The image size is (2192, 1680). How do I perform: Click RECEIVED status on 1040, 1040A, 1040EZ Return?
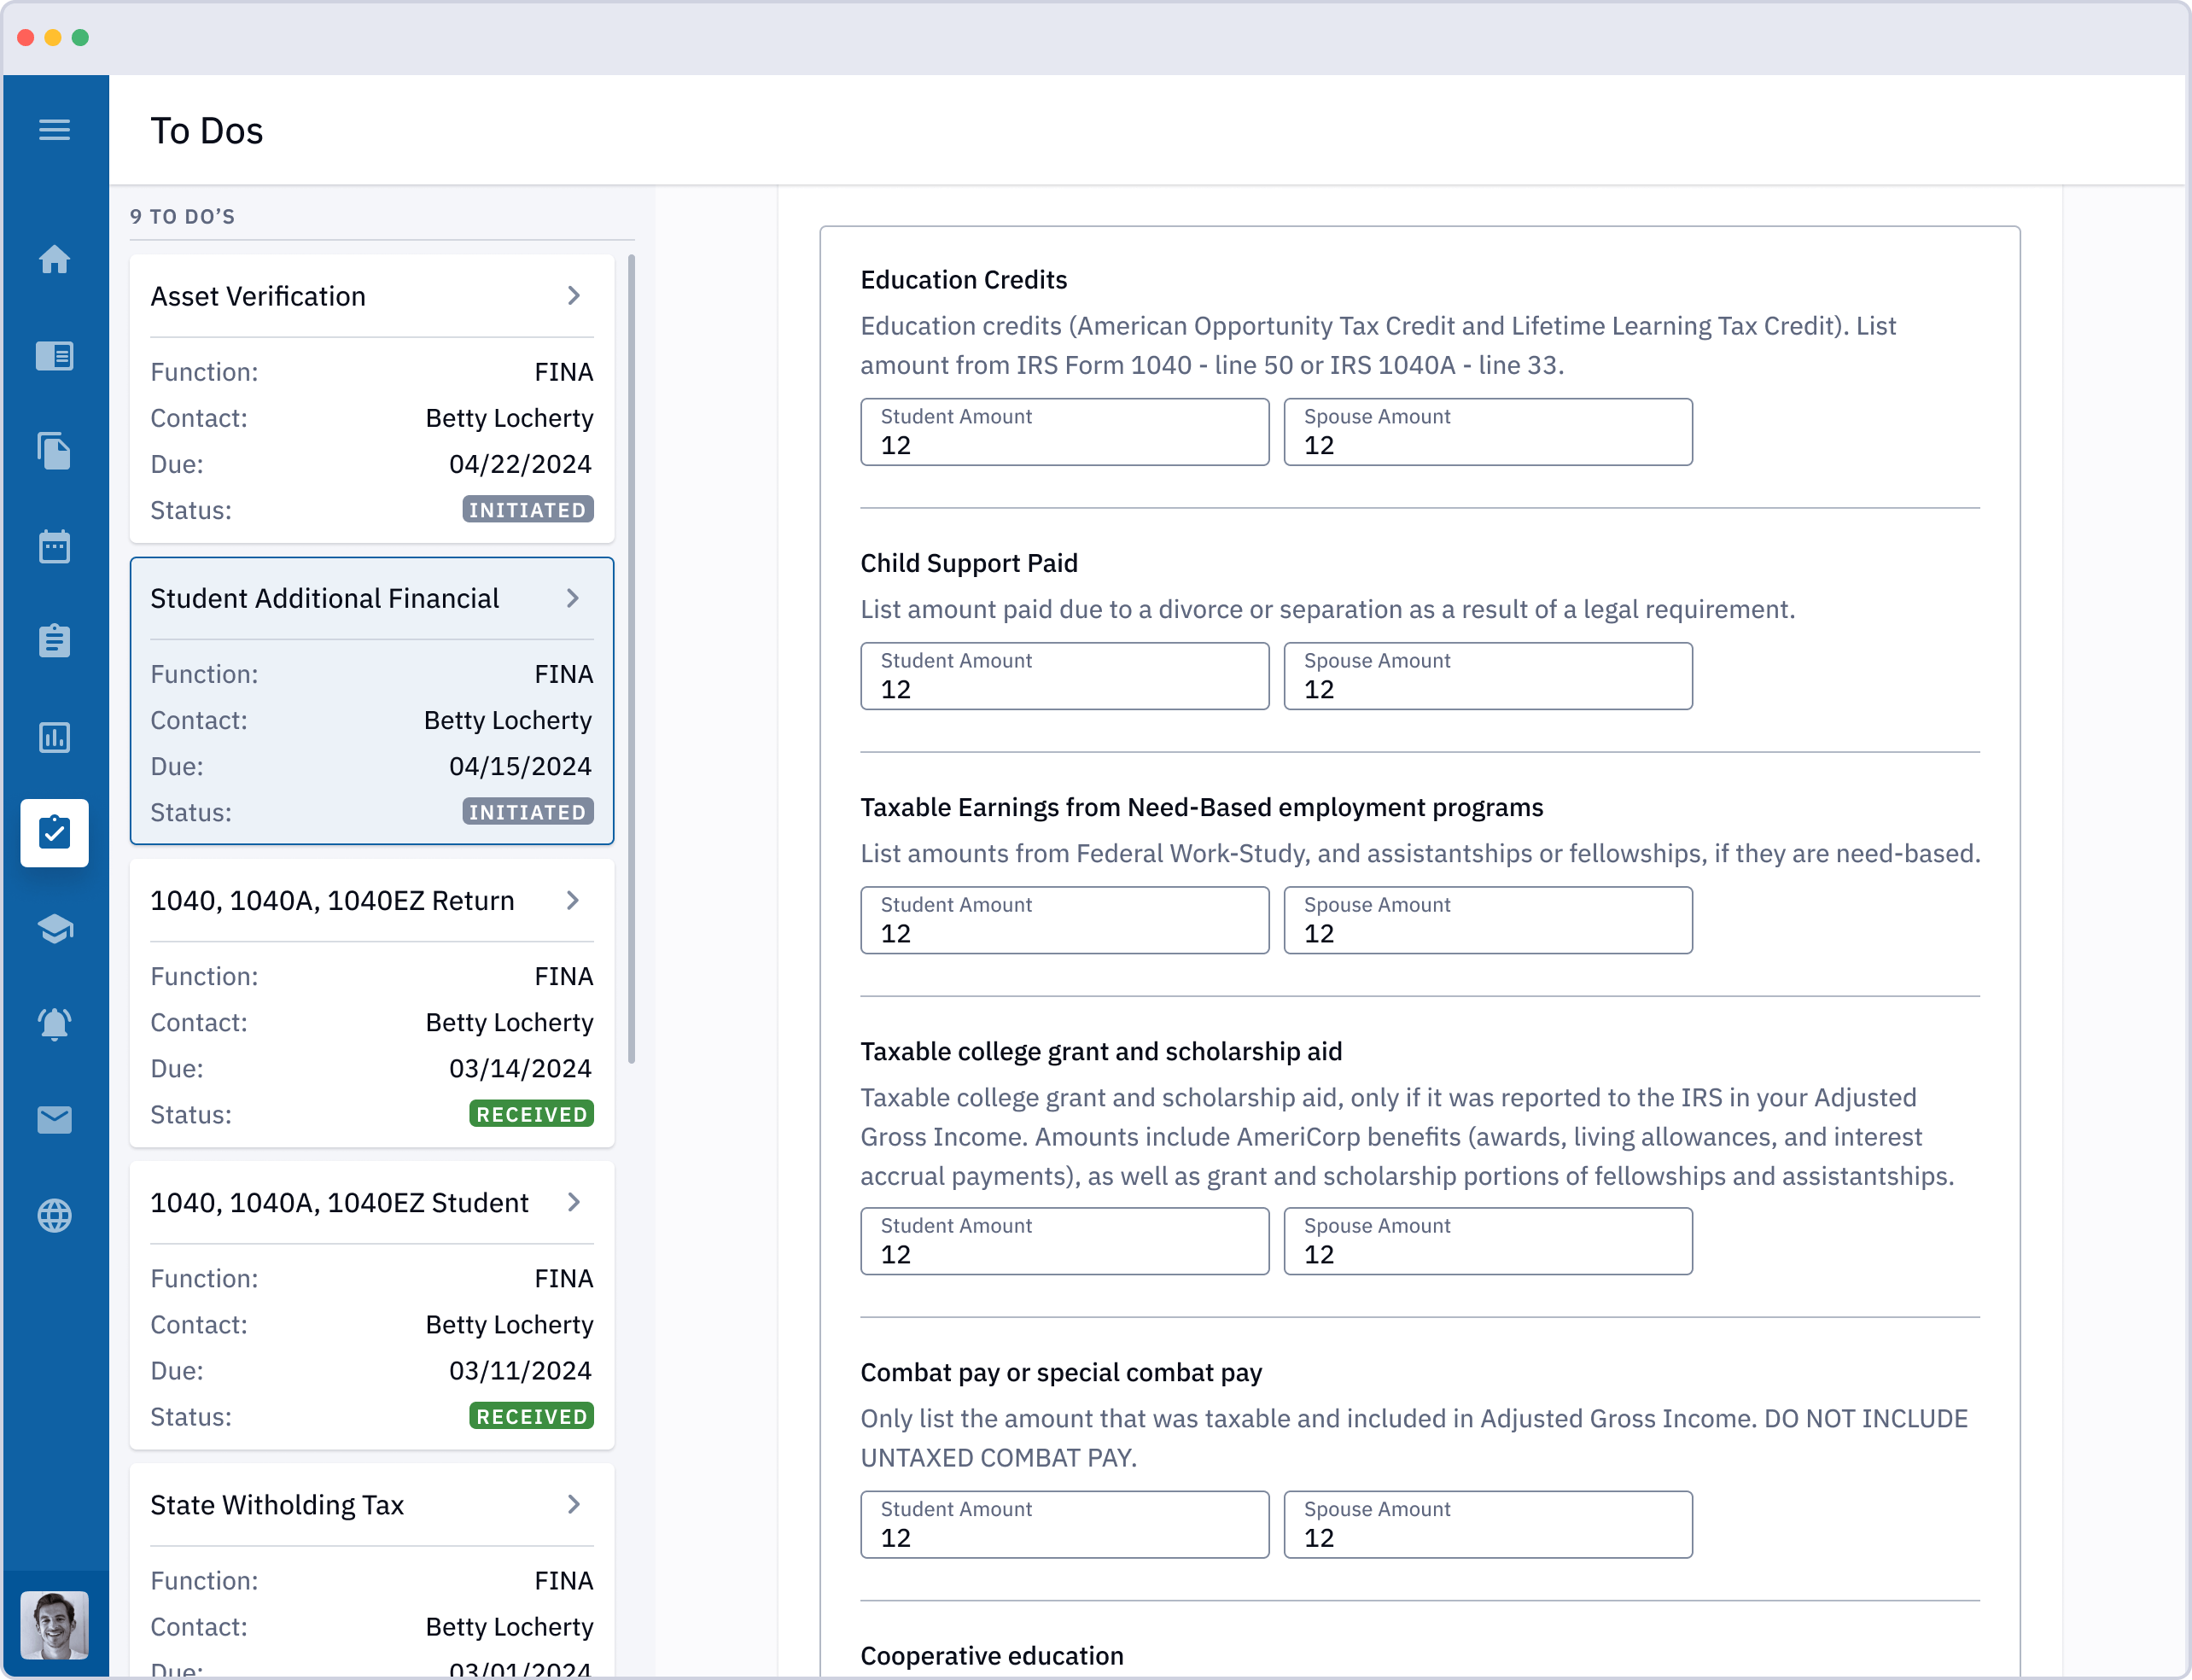(x=531, y=1113)
